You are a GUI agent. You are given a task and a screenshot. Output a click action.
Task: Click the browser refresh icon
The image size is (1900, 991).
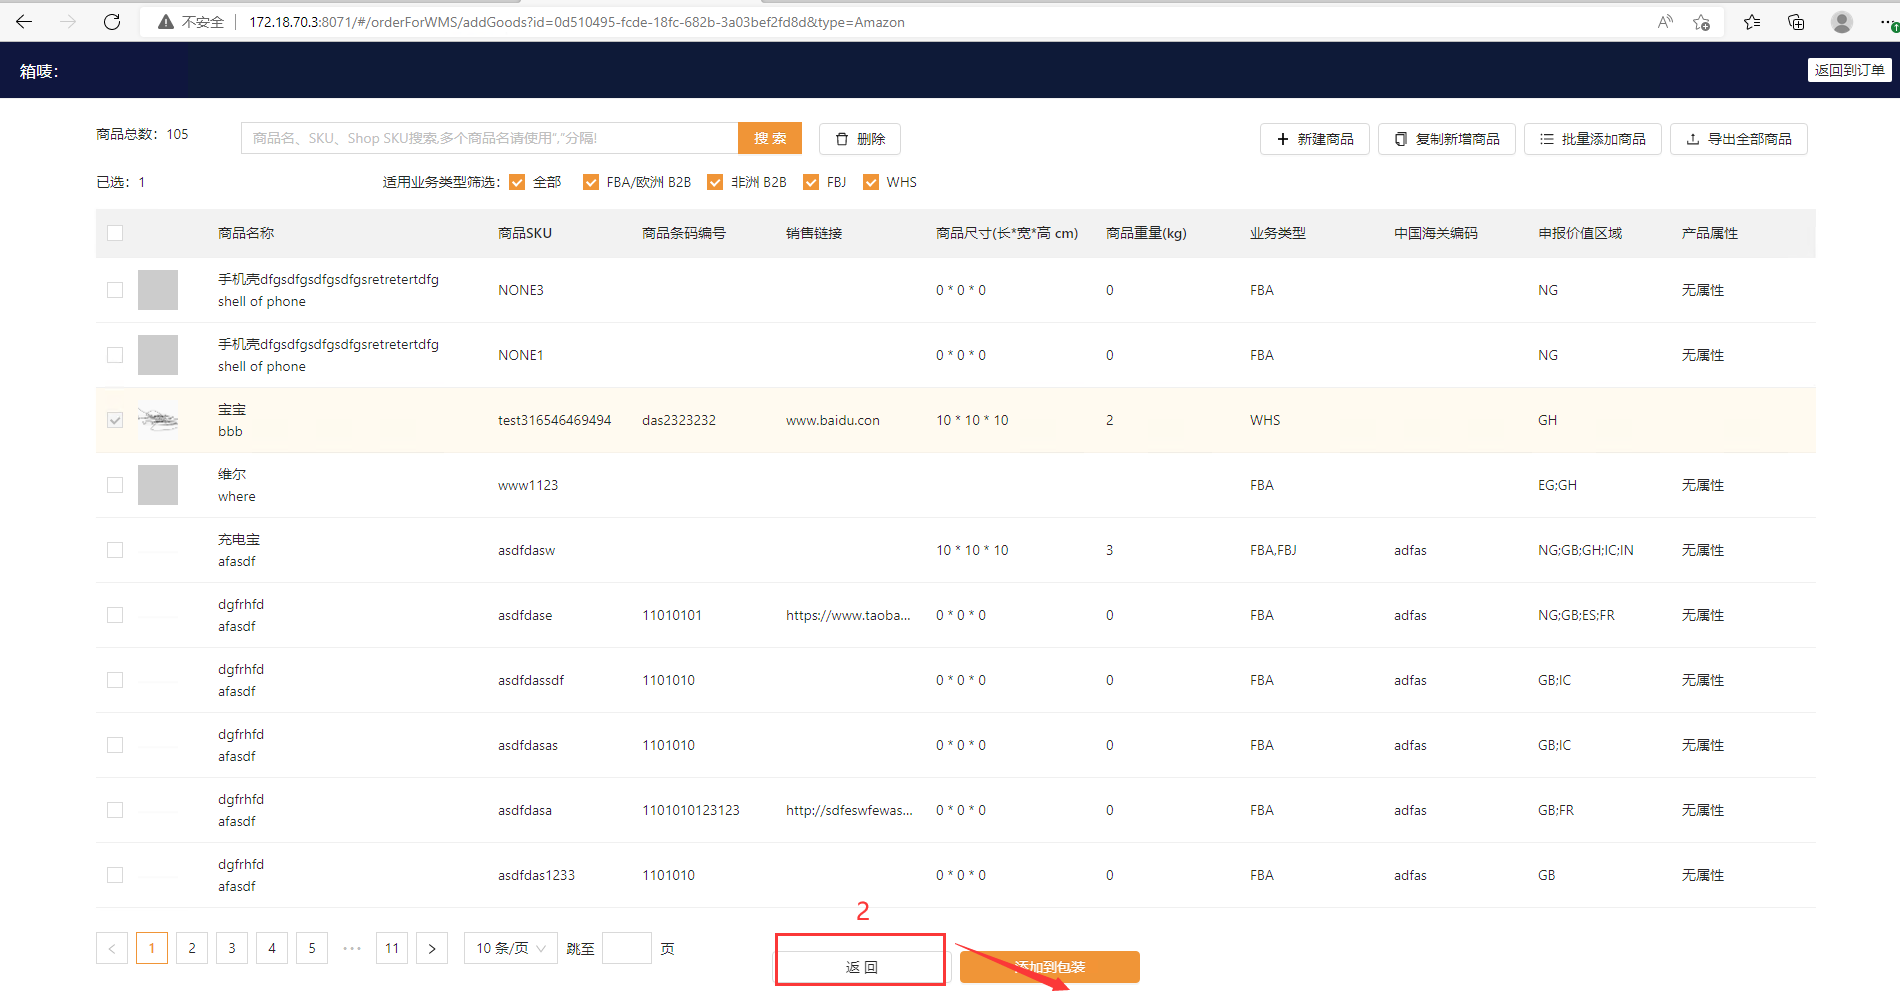click(112, 22)
